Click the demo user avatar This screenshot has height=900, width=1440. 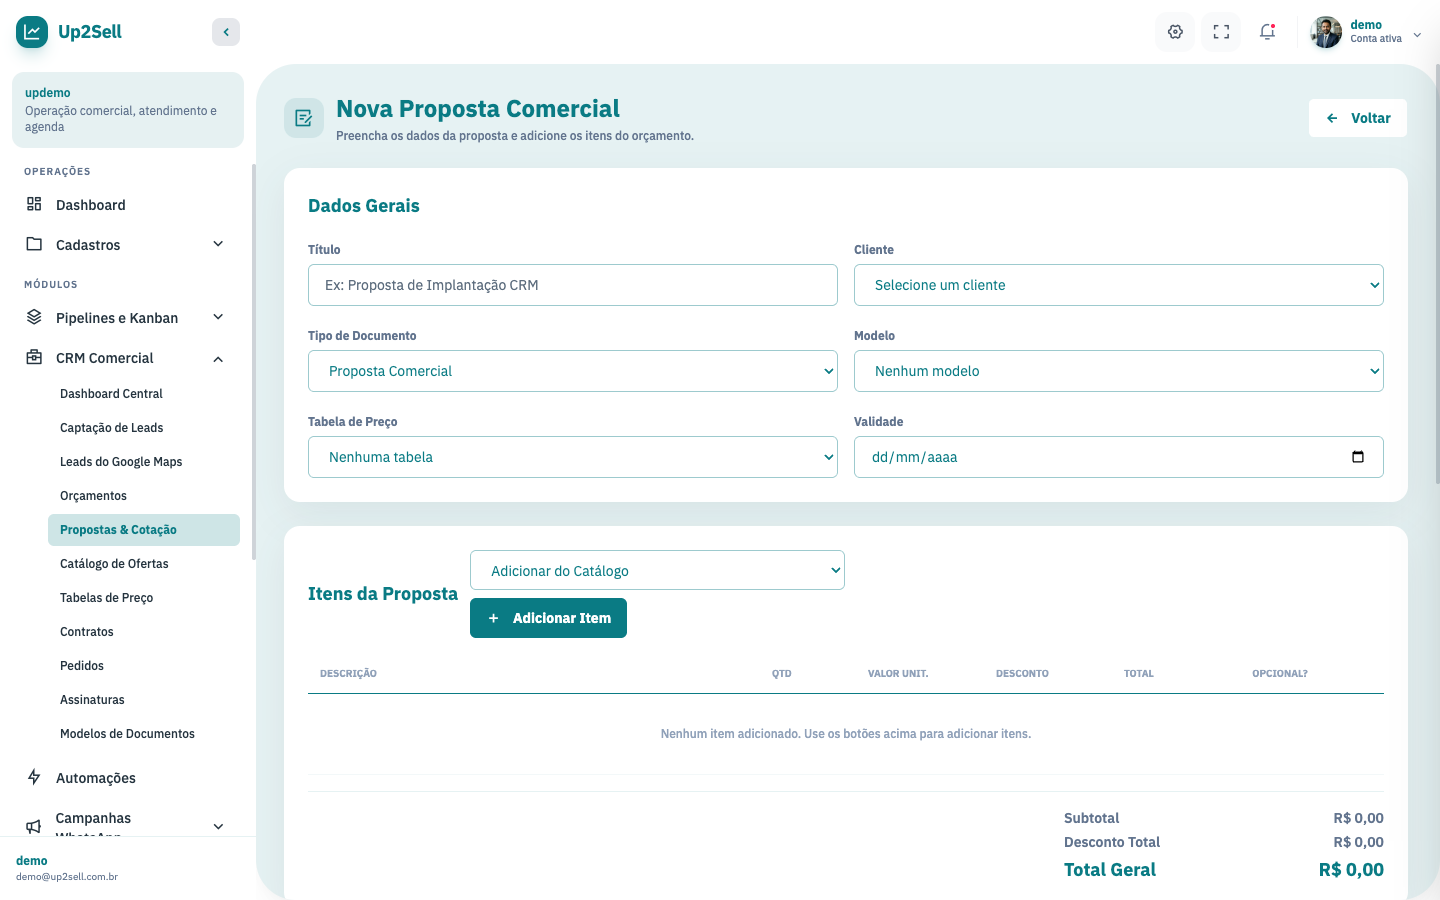click(x=1326, y=32)
